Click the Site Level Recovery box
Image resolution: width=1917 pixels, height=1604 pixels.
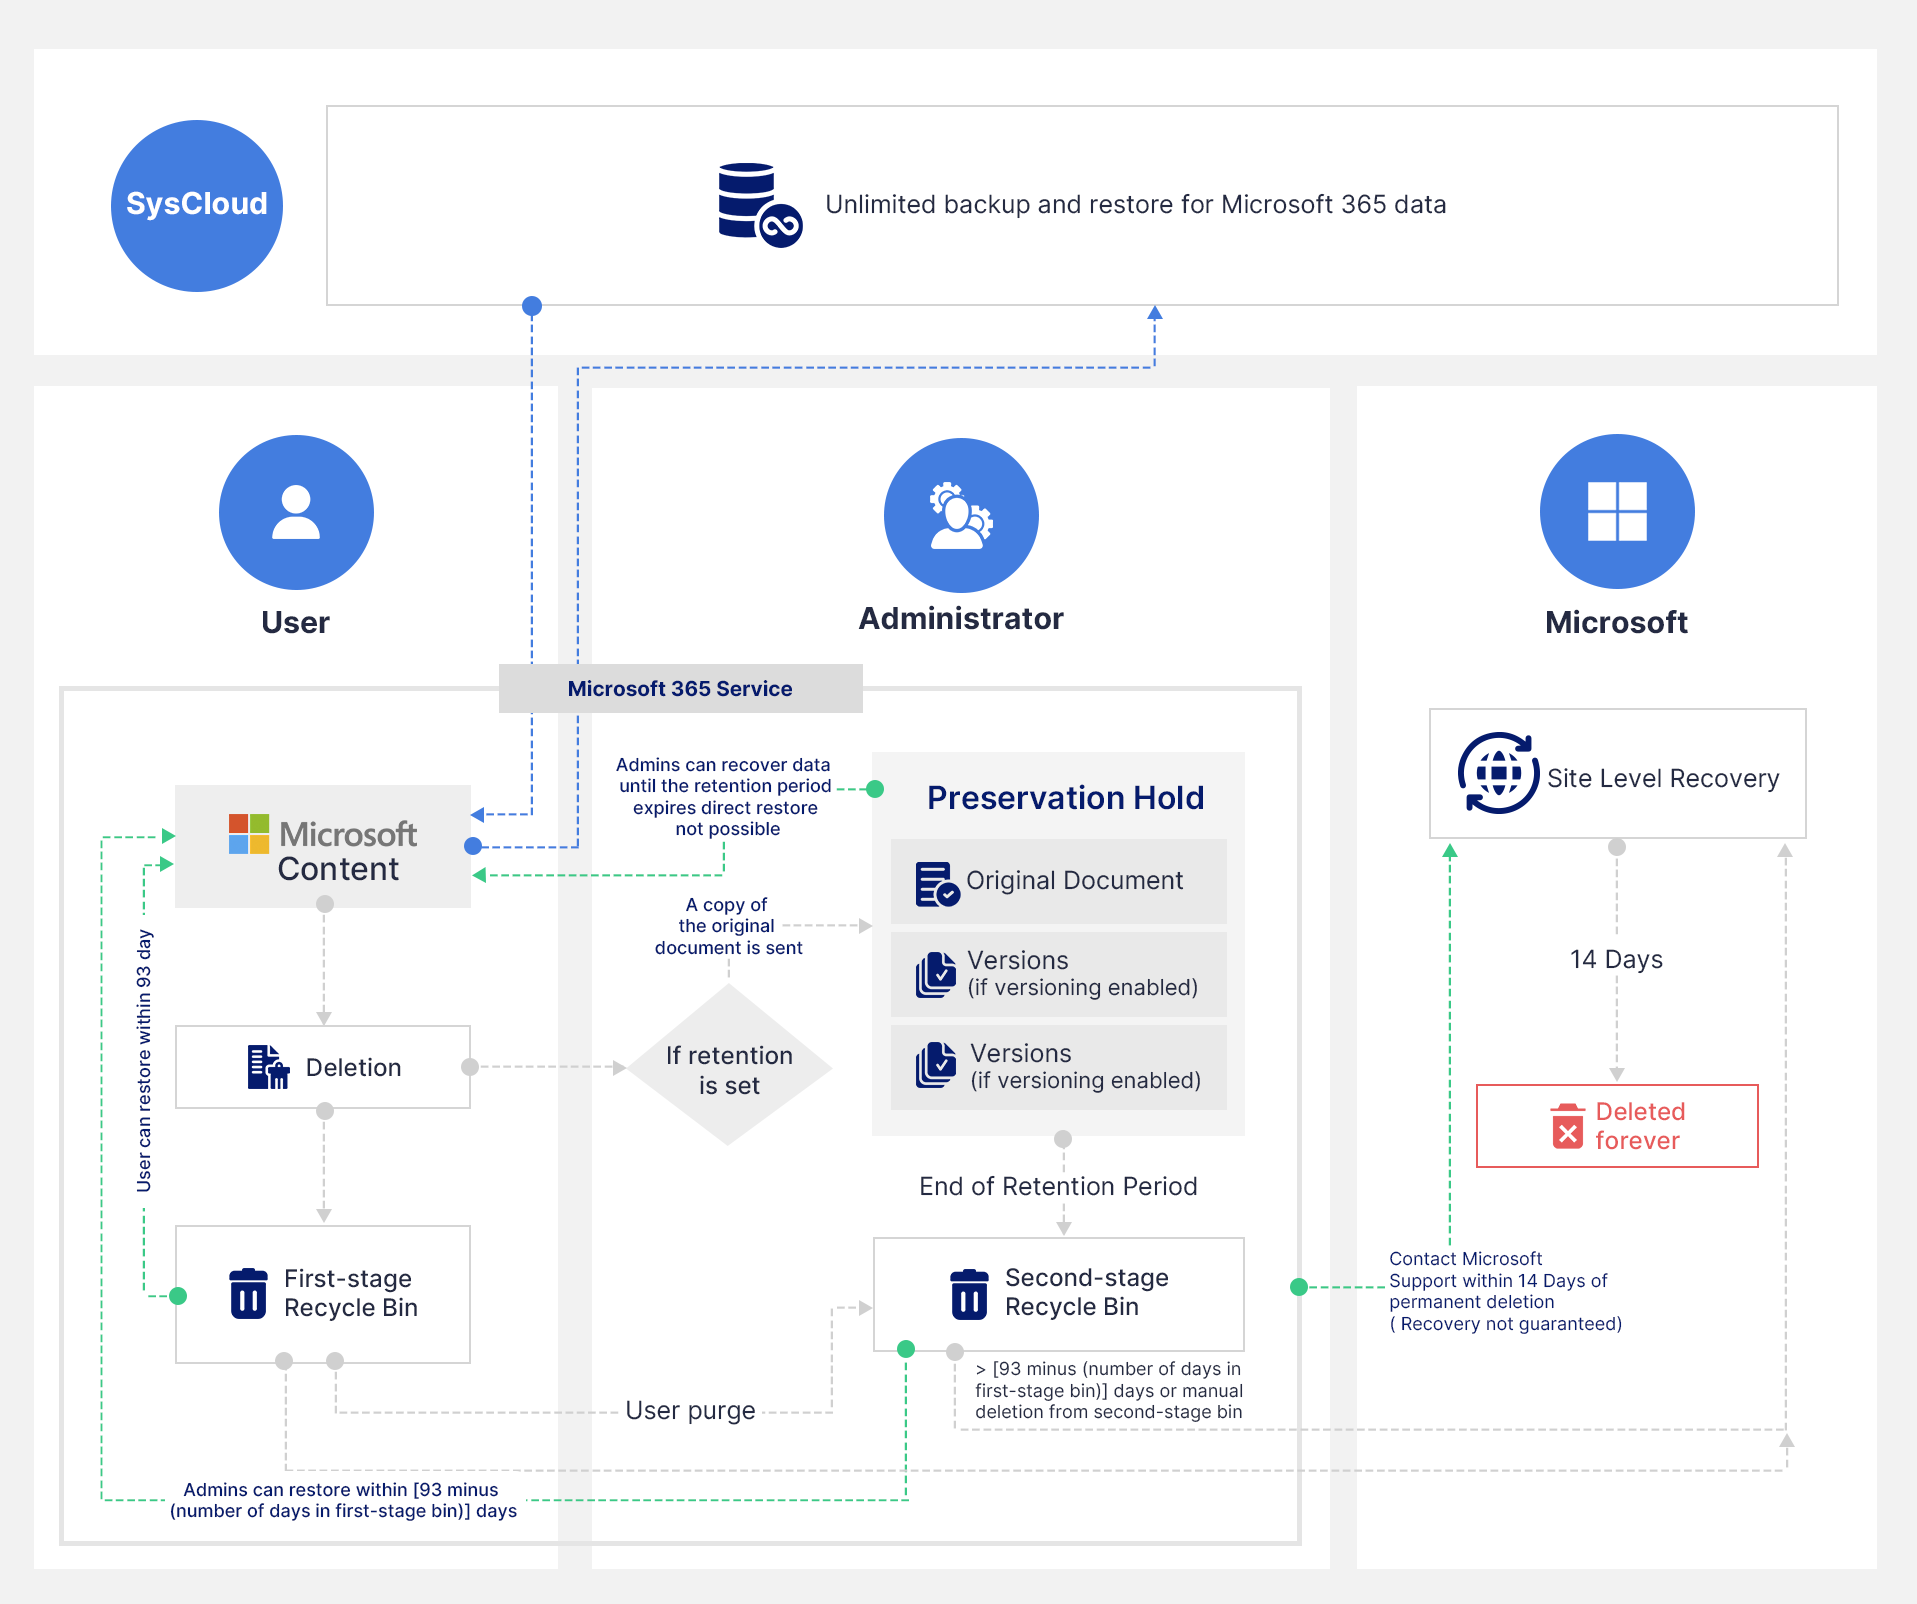tap(1618, 773)
